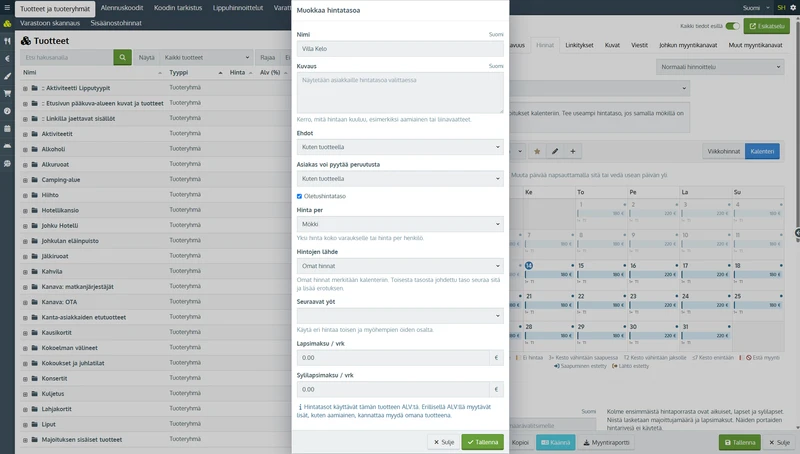Image resolution: width=800 pixels, height=454 pixels.
Task: Open the Ehdot dropdown
Action: pos(400,147)
